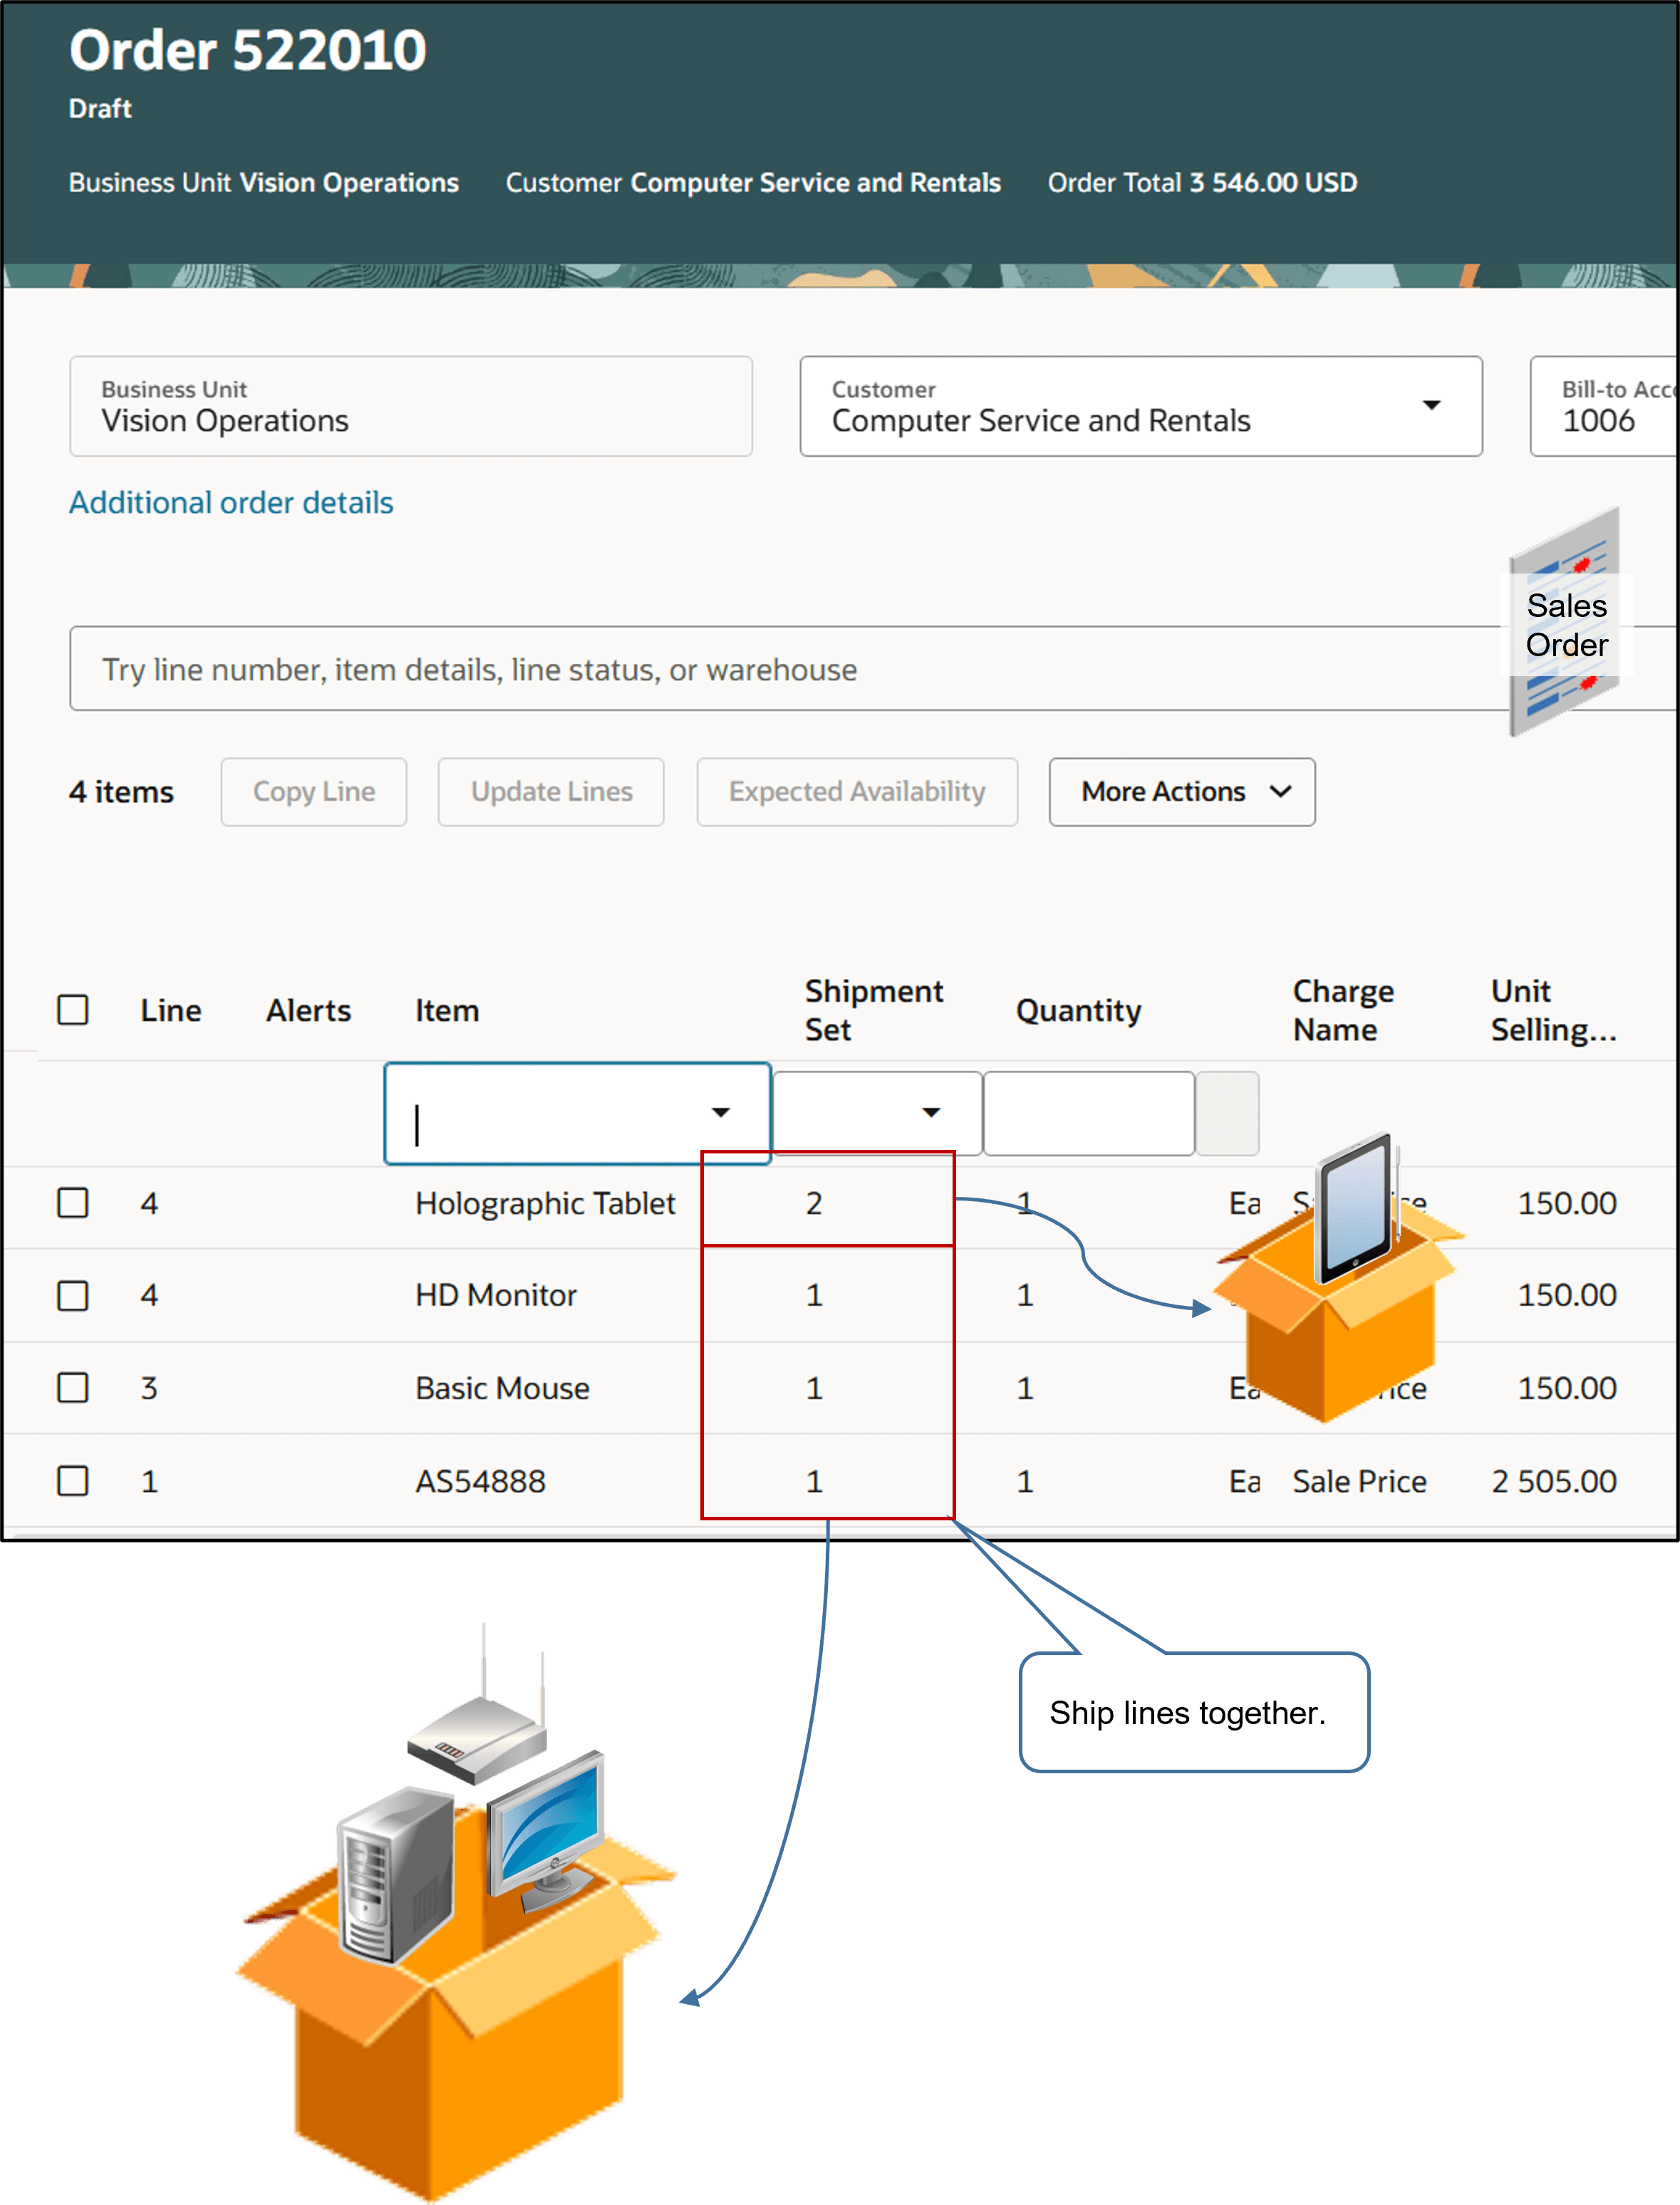Check the HD Monitor line checkbox
This screenshot has width=1680, height=2205.
[73, 1295]
